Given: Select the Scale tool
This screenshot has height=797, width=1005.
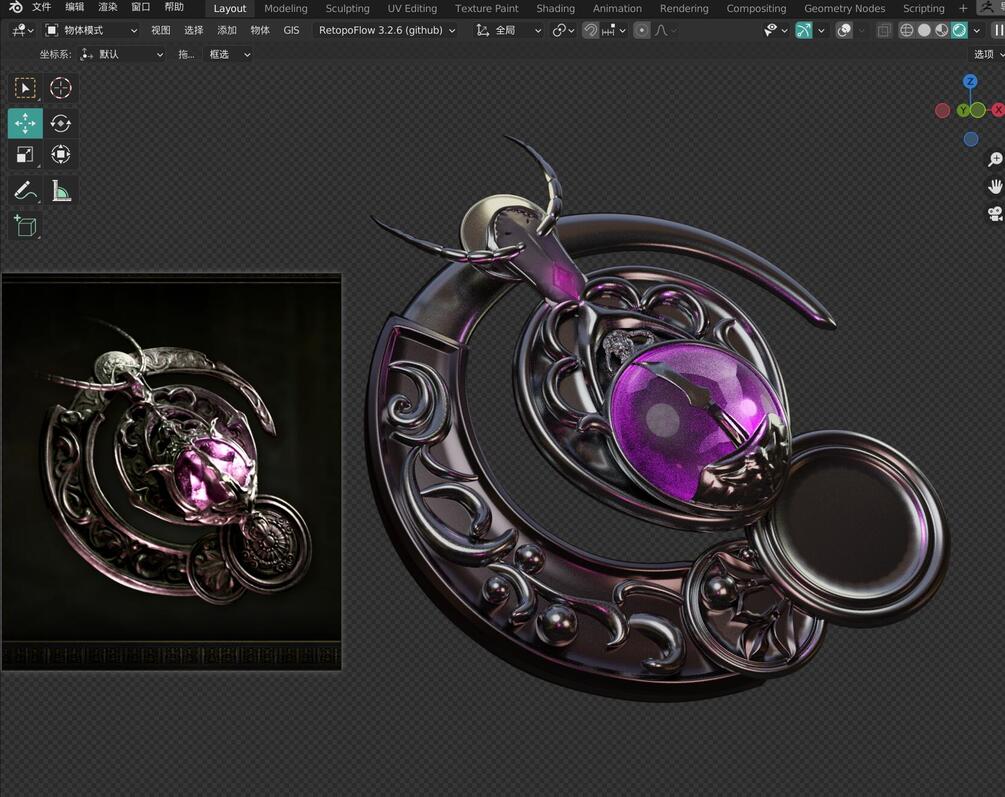Looking at the screenshot, I should pos(25,155).
